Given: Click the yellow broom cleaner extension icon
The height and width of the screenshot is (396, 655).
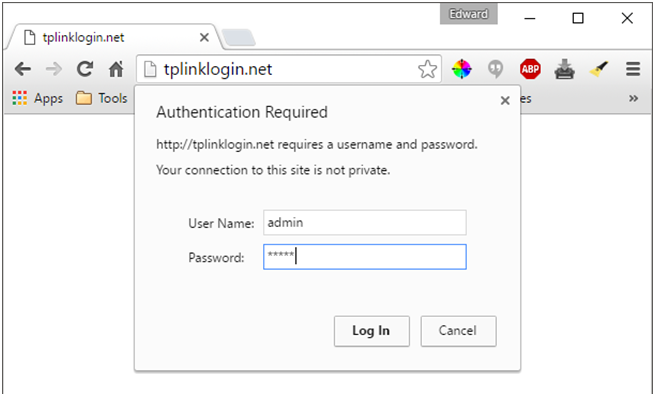Looking at the screenshot, I should pyautogui.click(x=599, y=69).
